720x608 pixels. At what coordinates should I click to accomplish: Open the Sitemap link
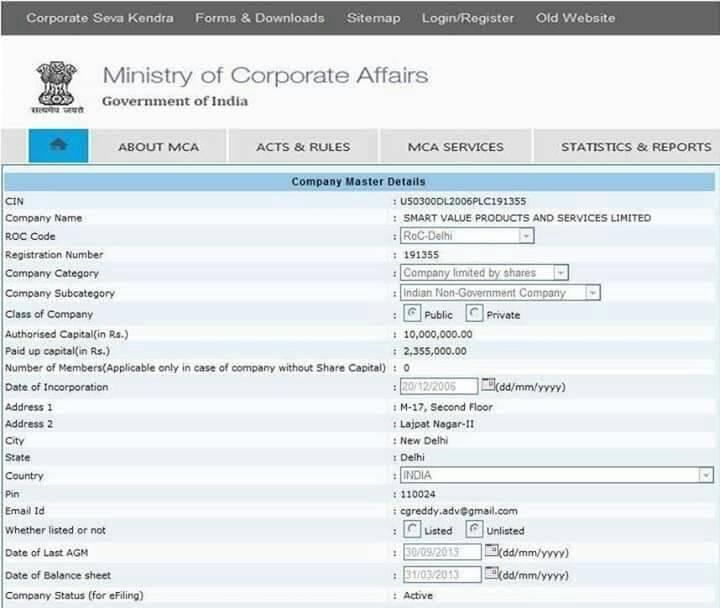pyautogui.click(x=373, y=18)
